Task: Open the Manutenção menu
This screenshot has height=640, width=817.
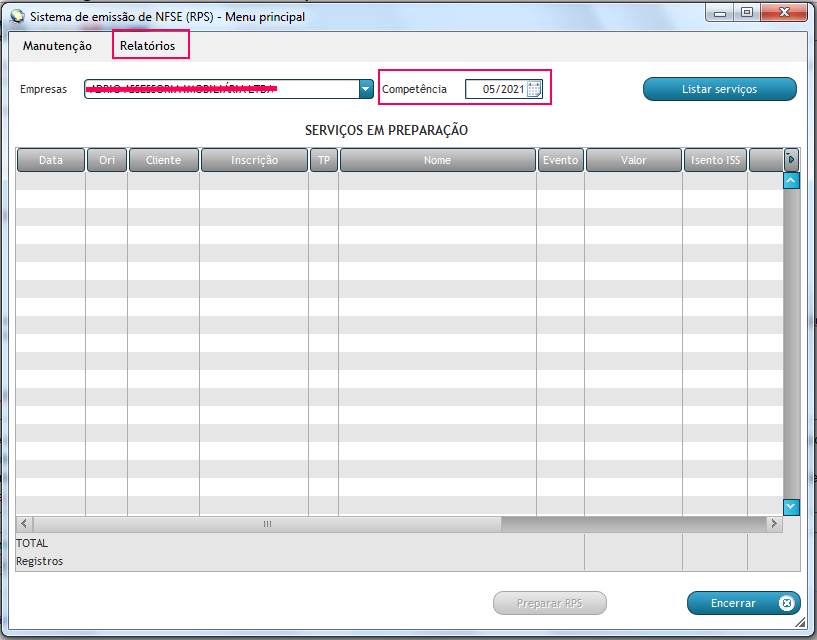Action: click(57, 46)
